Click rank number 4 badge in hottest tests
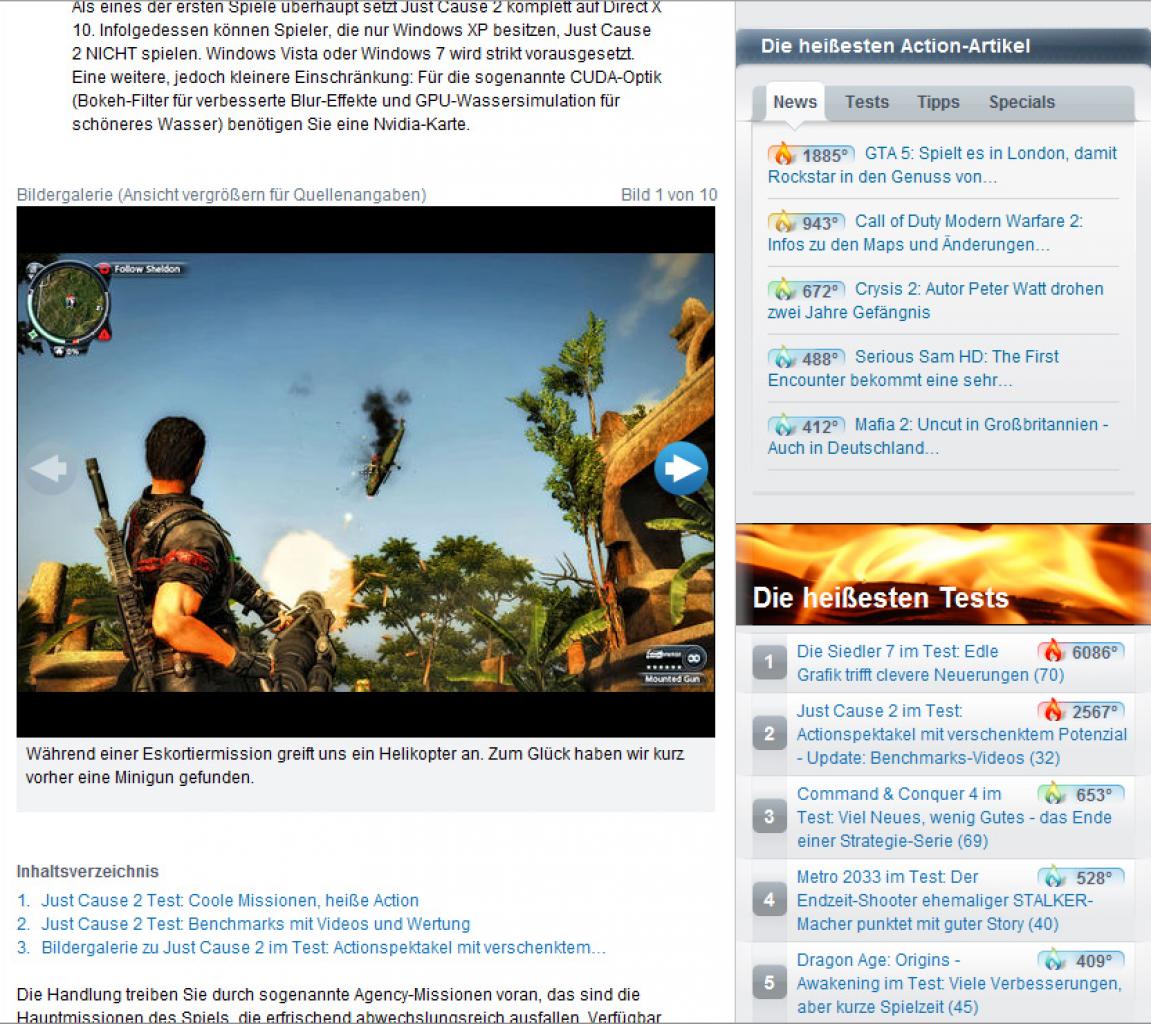The height and width of the screenshot is (1024, 1151). (x=769, y=899)
